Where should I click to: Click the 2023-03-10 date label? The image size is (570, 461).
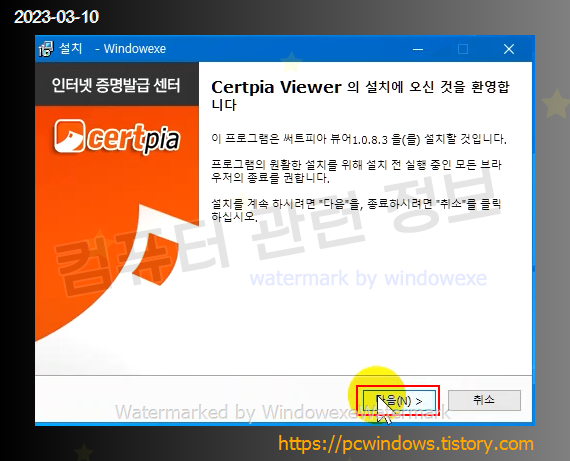pyautogui.click(x=56, y=17)
